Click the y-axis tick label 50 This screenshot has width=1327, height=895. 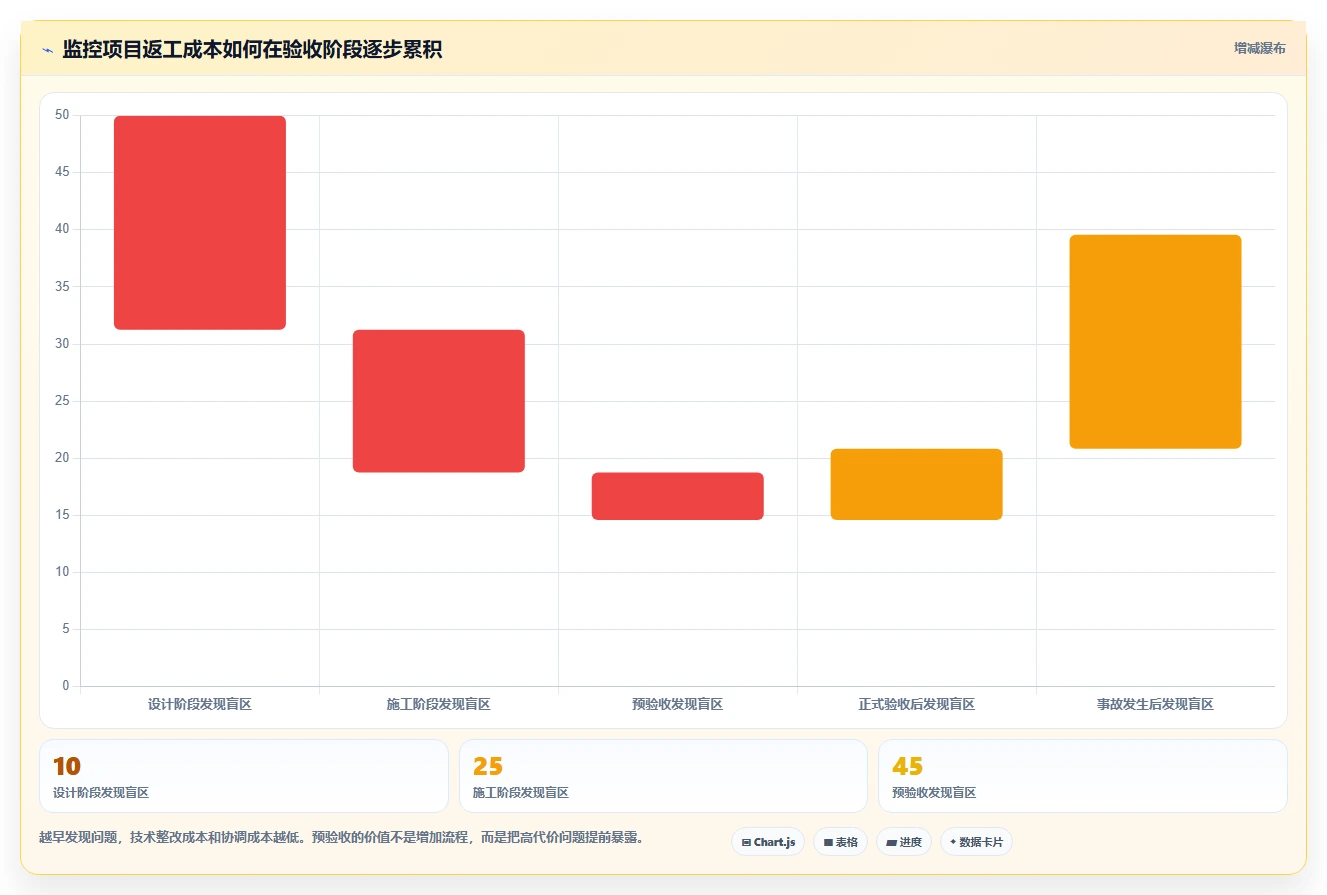[x=62, y=115]
